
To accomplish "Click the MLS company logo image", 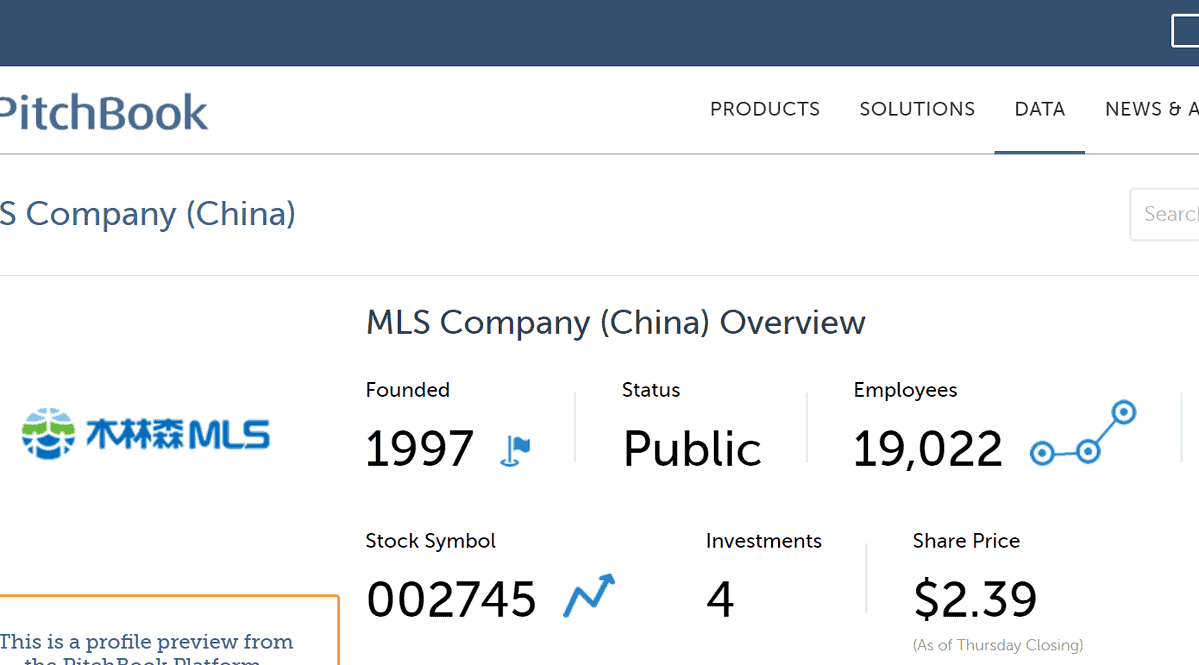I will pos(146,434).
